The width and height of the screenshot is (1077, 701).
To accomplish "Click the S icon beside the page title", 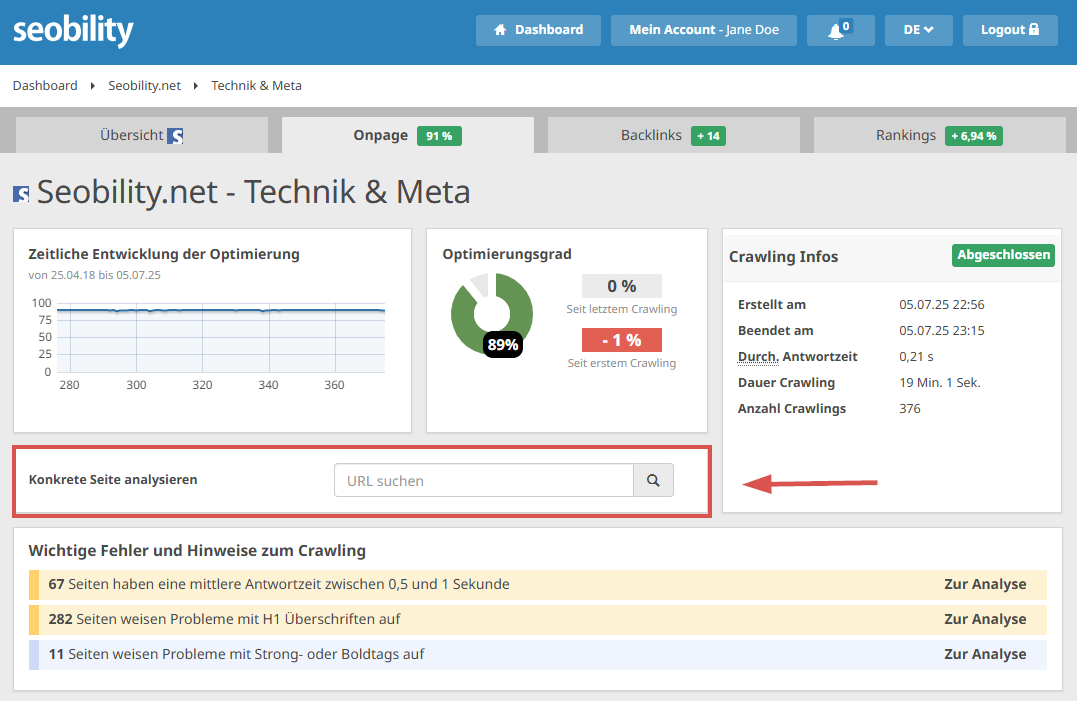I will pos(21,194).
